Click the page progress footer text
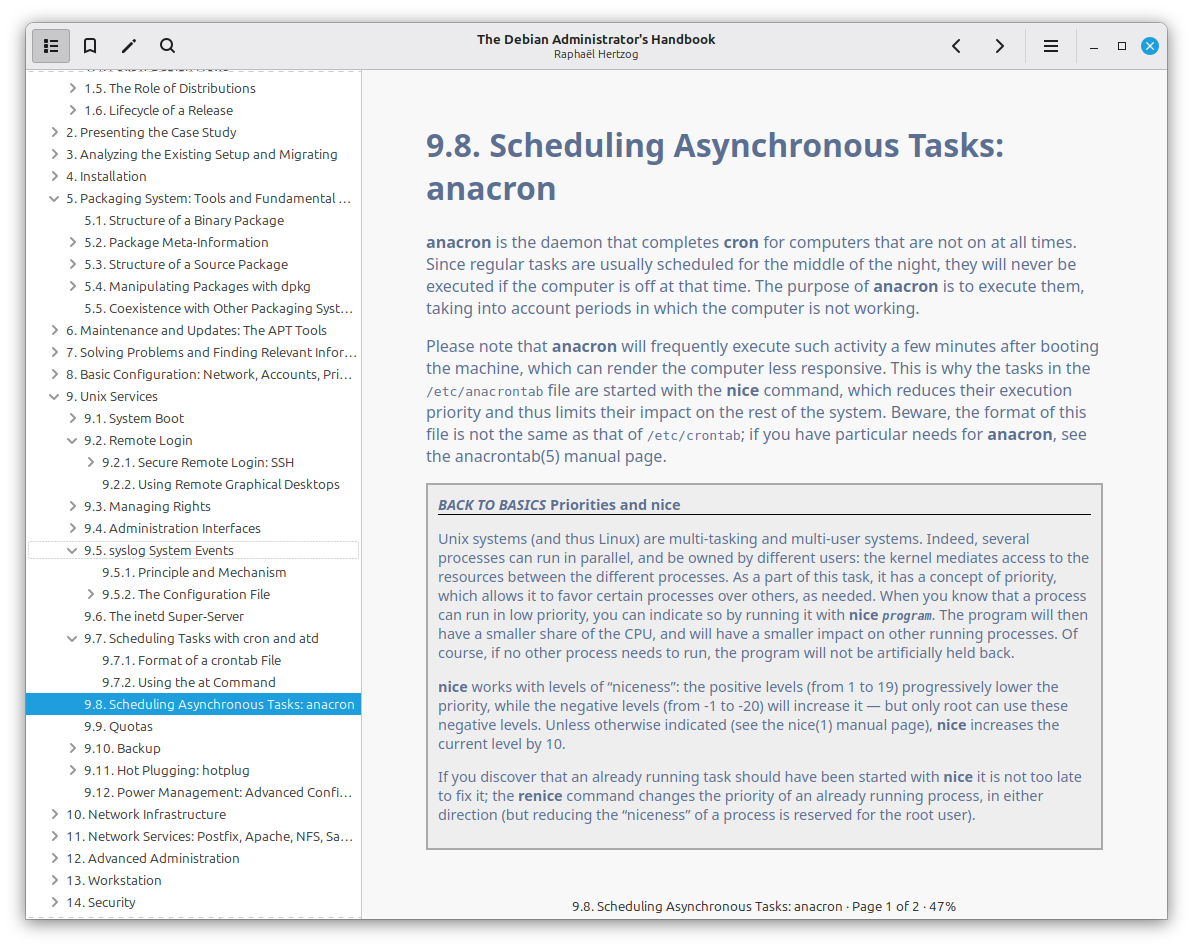 (763, 907)
